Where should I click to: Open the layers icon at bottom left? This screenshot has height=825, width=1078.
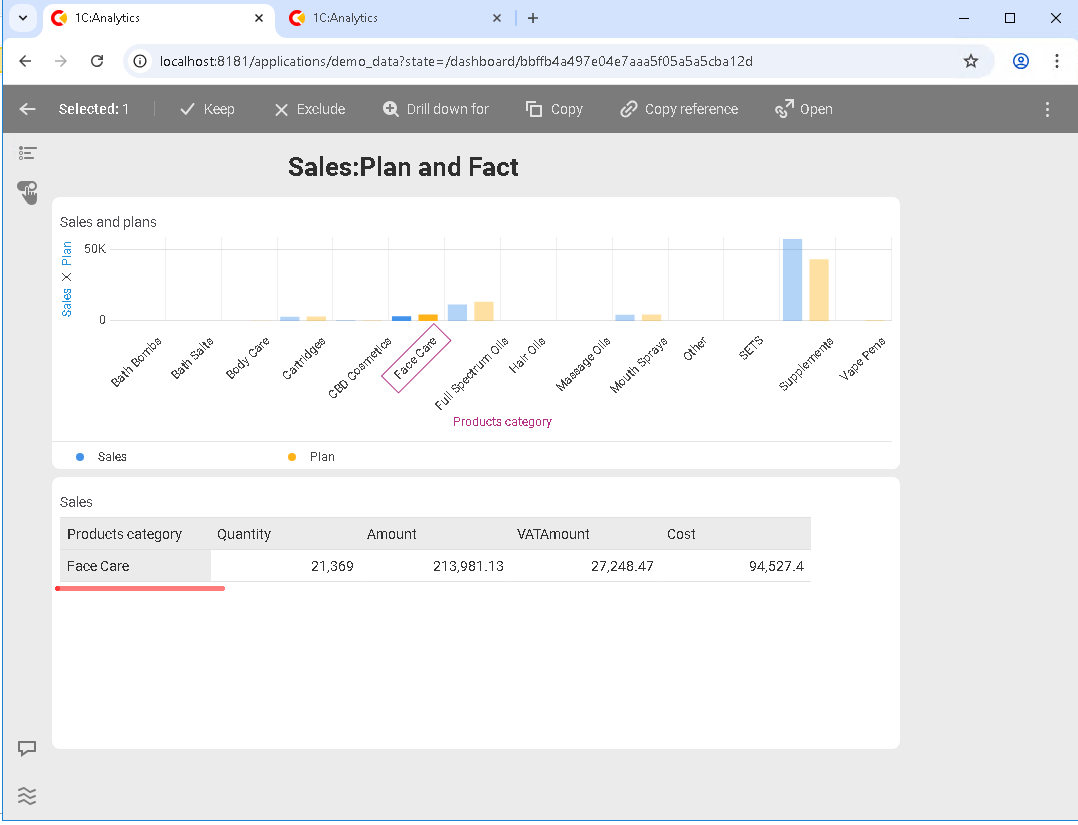tap(28, 795)
